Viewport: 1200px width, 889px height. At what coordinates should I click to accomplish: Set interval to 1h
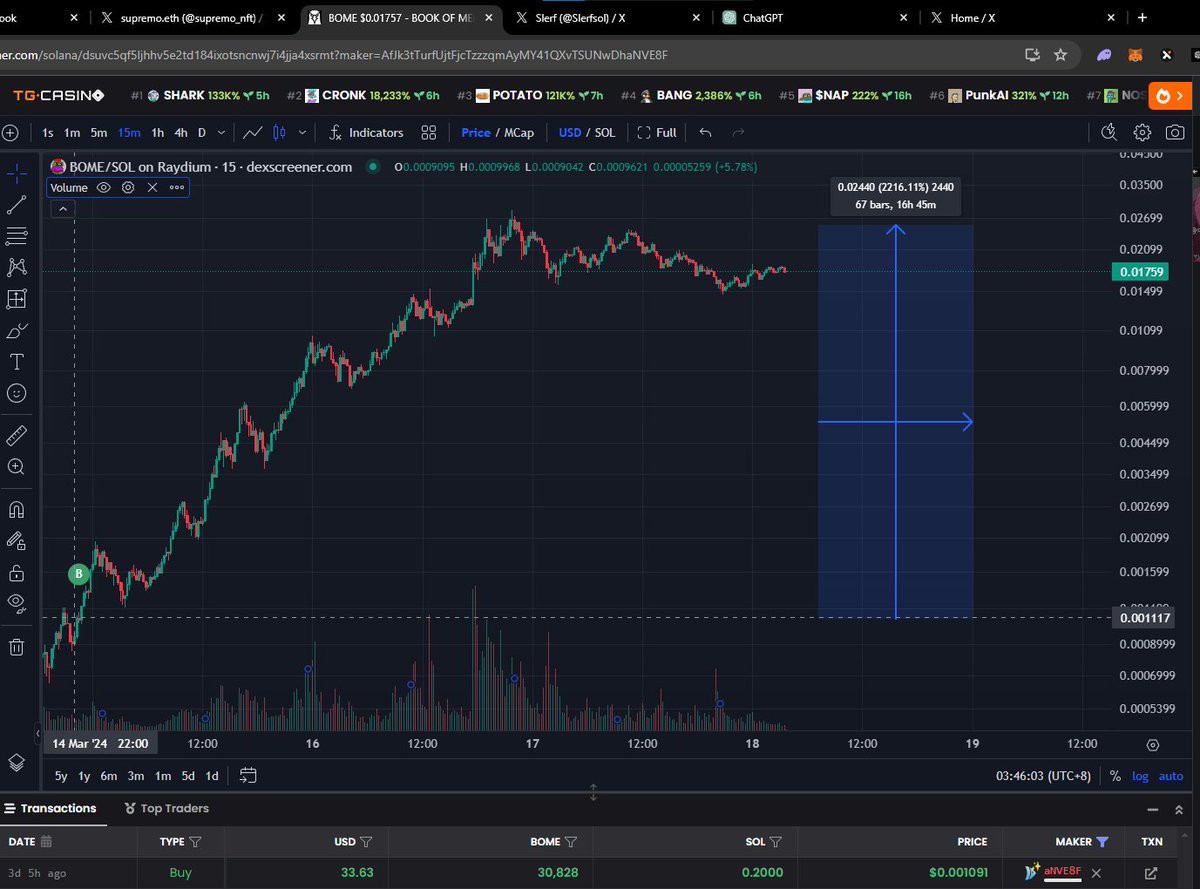pyautogui.click(x=158, y=132)
